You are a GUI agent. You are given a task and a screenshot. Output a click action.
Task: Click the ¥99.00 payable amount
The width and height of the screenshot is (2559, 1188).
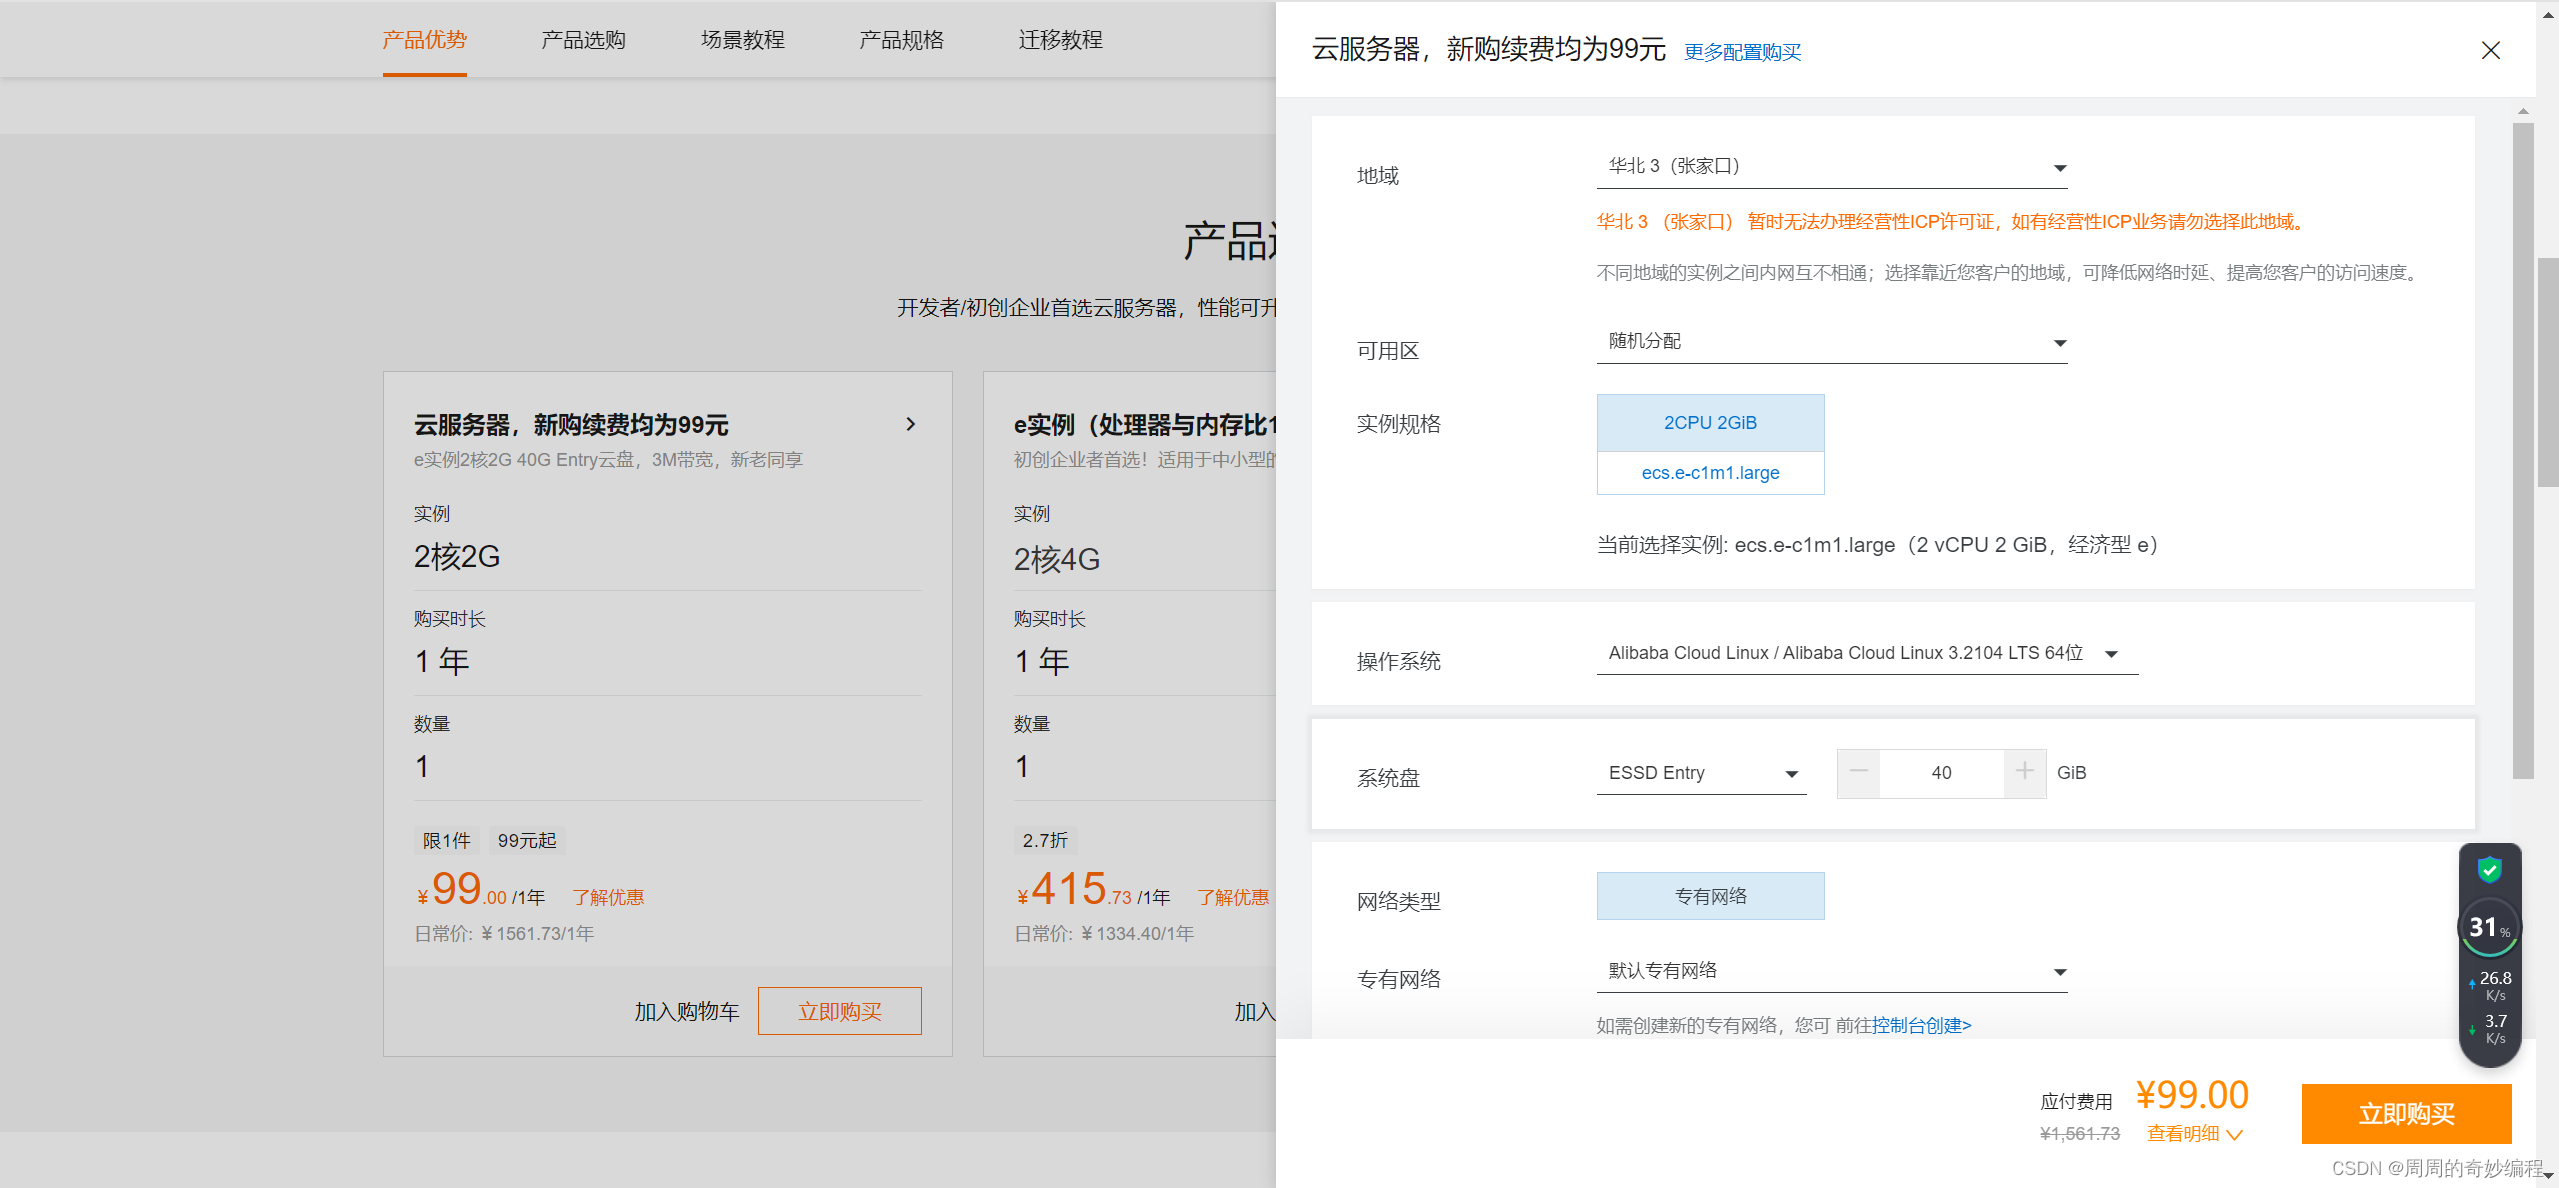(x=2191, y=1095)
